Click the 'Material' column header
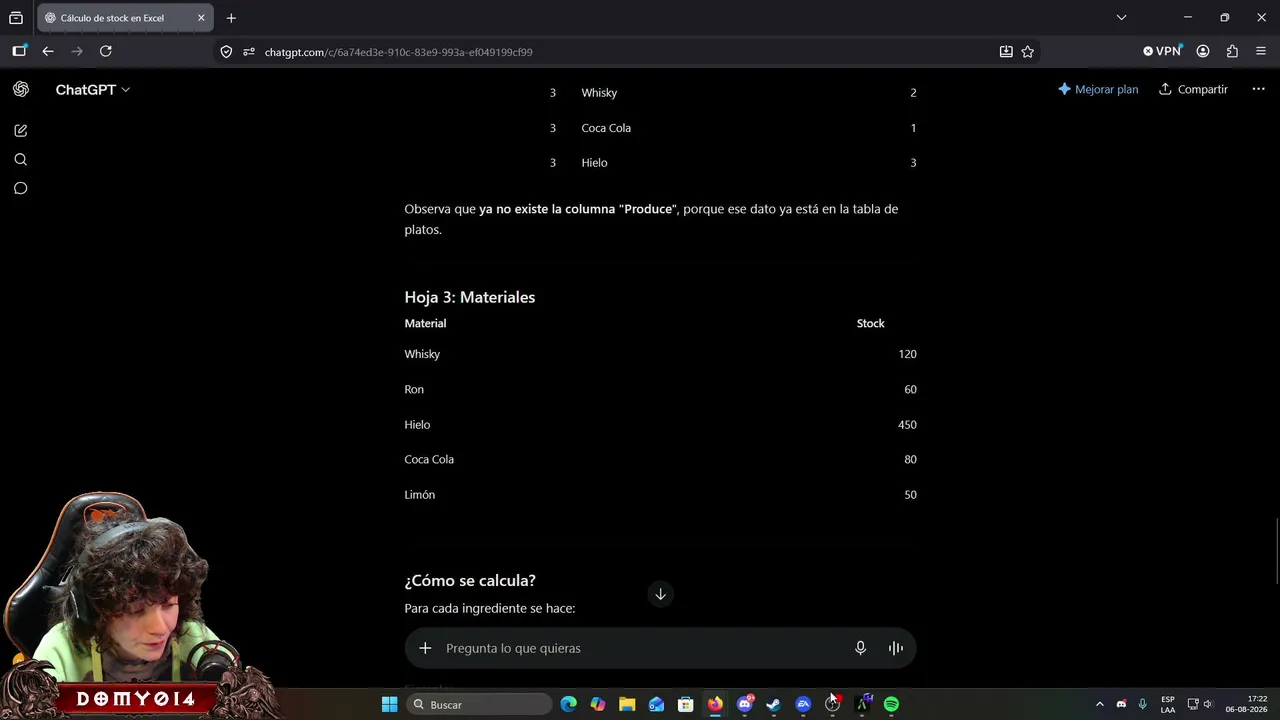 point(425,323)
